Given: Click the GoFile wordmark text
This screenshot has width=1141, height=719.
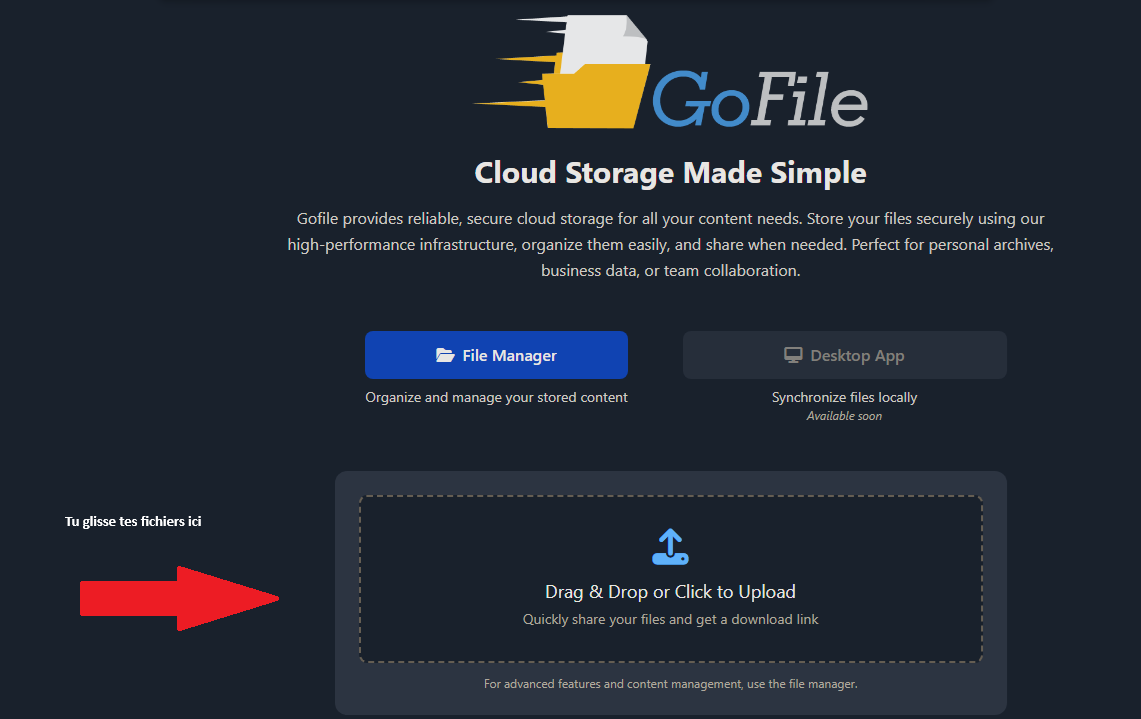Looking at the screenshot, I should [x=760, y=98].
